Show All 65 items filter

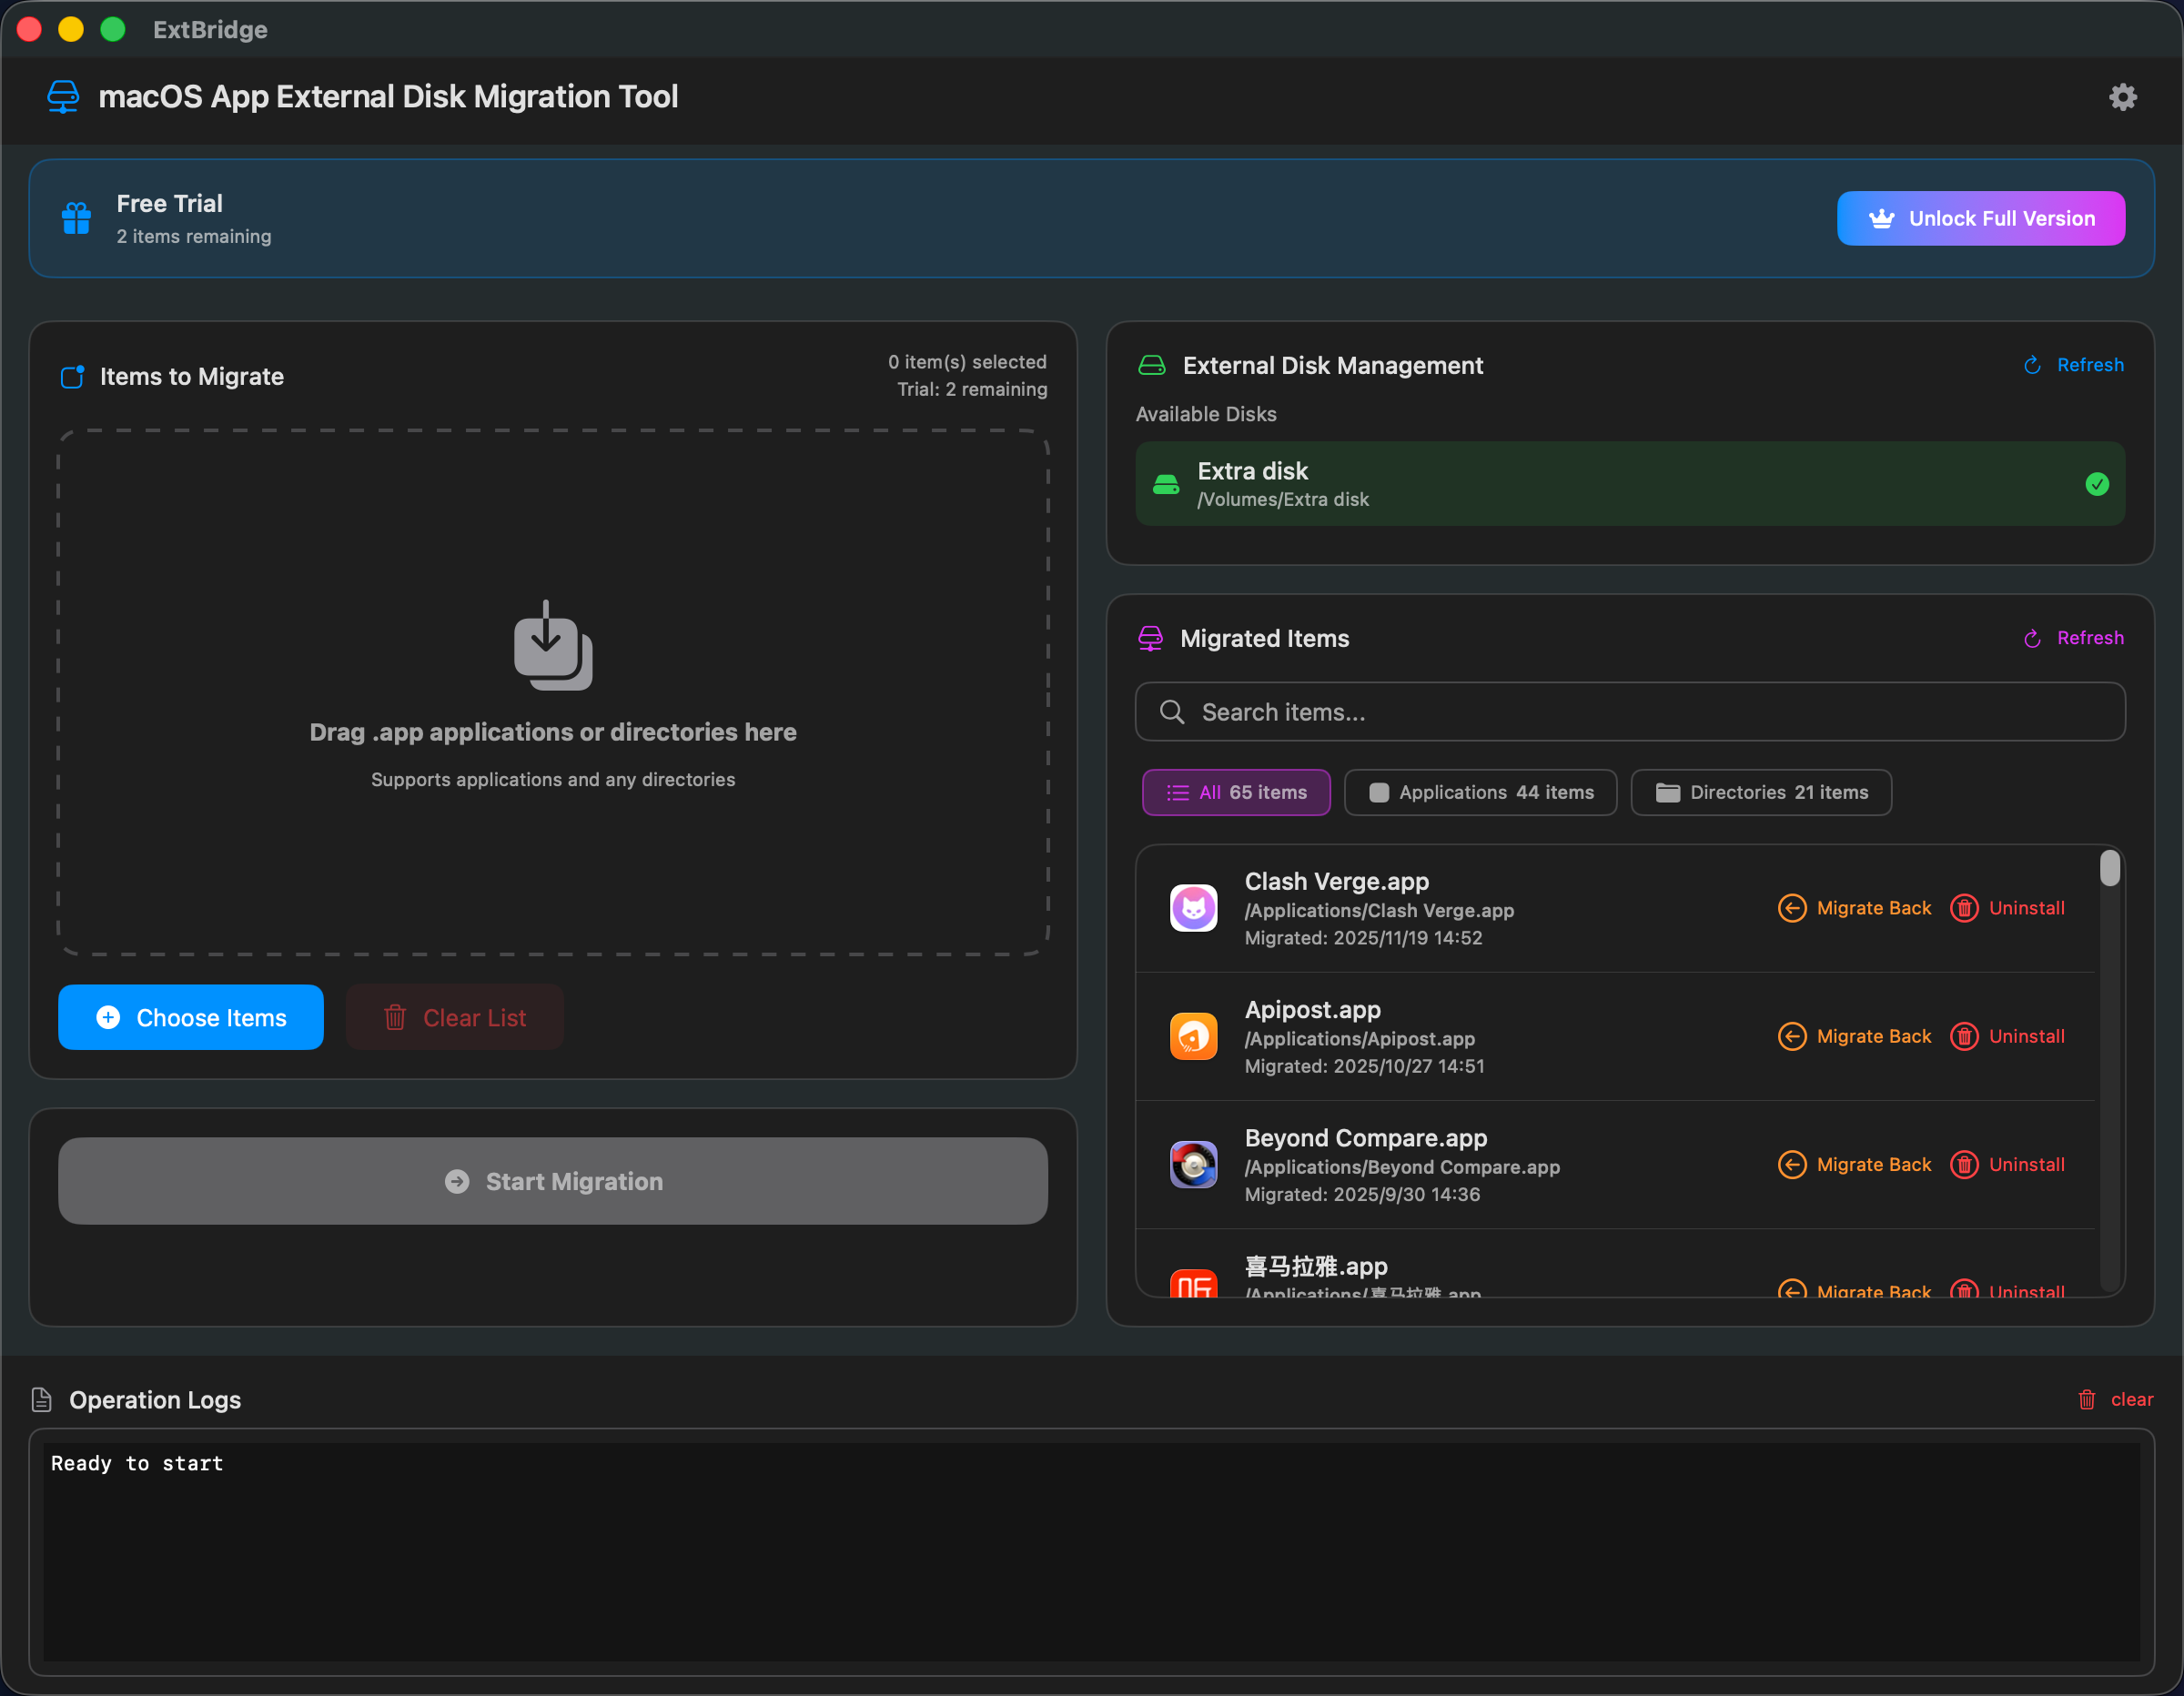(x=1236, y=792)
